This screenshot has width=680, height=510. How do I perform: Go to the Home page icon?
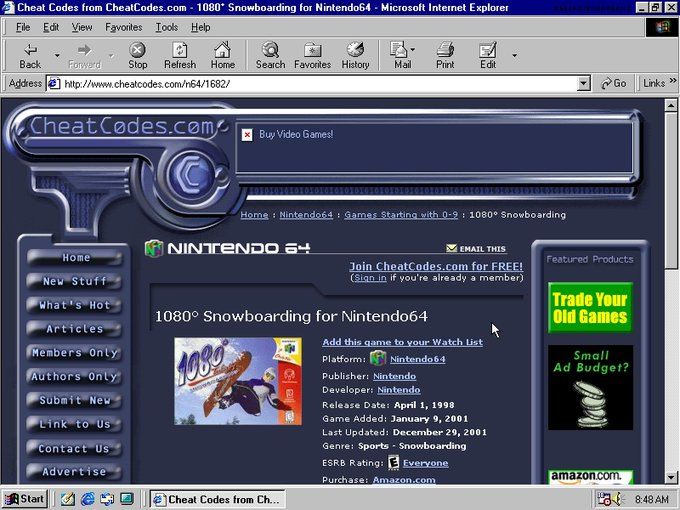pyautogui.click(x=222, y=50)
